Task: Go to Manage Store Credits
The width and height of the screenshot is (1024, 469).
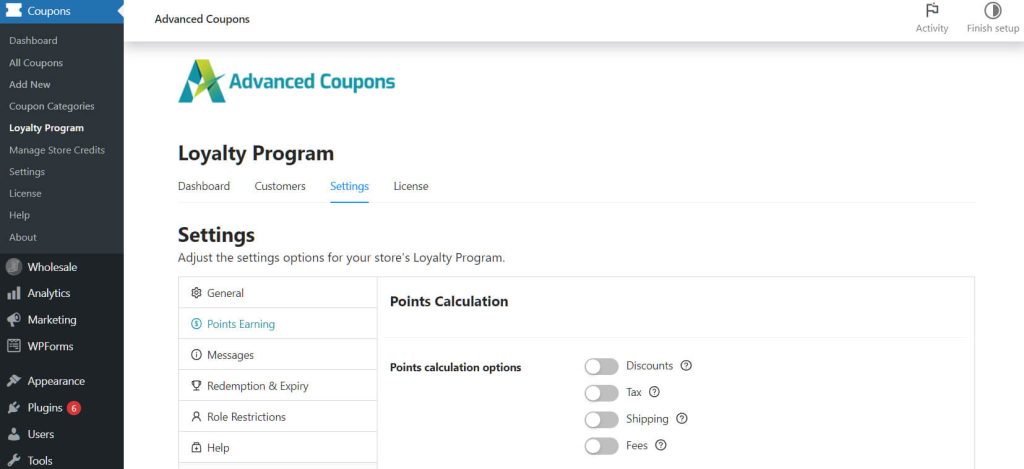Action: coord(57,150)
